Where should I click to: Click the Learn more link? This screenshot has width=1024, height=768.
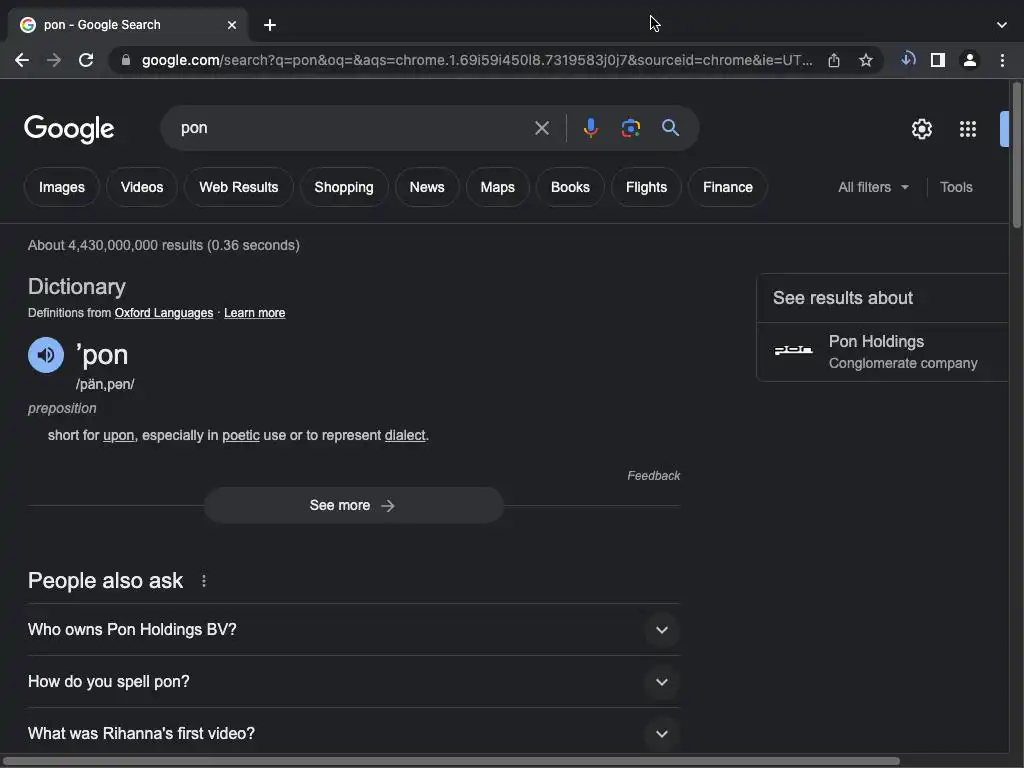pos(255,313)
